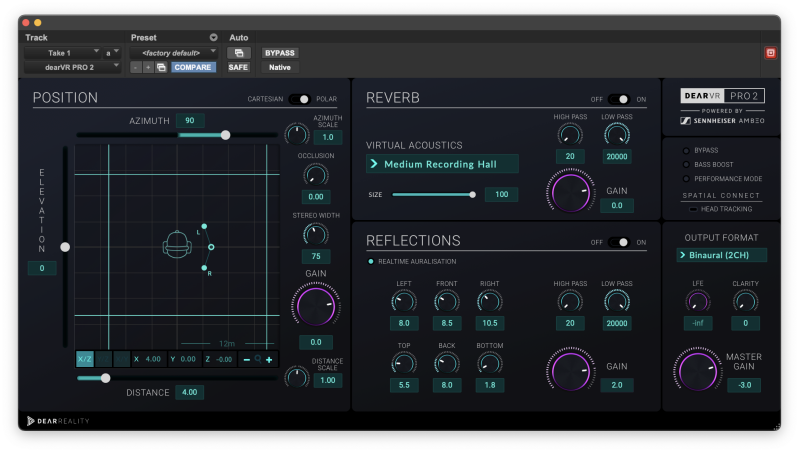Click the Master Gain knob
This screenshot has height=452, width=799.
pyautogui.click(x=697, y=370)
